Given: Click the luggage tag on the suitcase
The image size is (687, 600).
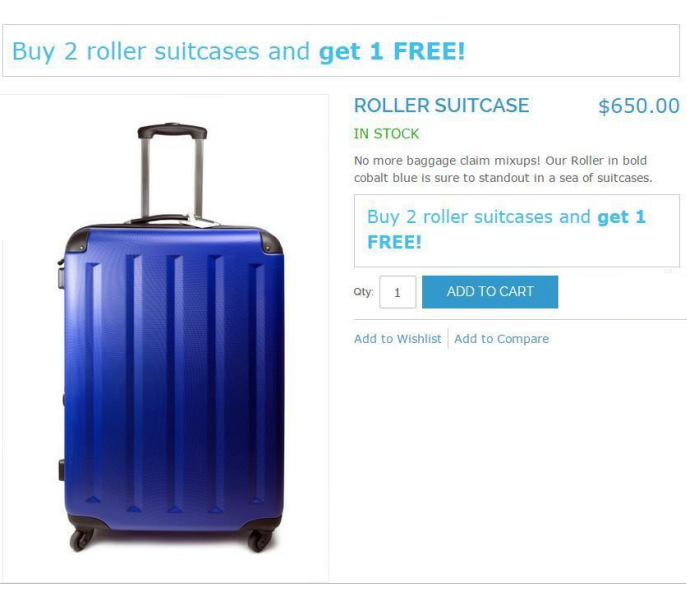Looking at the screenshot, I should 205,221.
